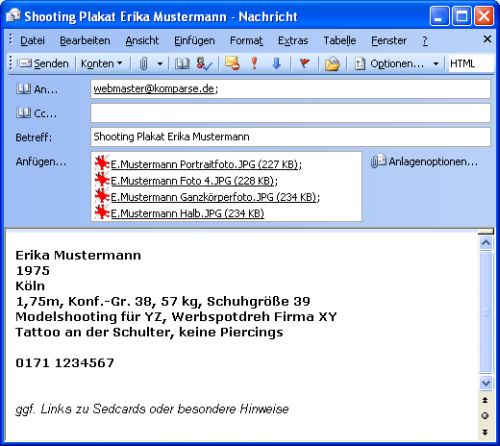This screenshot has height=446, width=500.
Task: Click the permission envelope icon
Action: coord(232,63)
